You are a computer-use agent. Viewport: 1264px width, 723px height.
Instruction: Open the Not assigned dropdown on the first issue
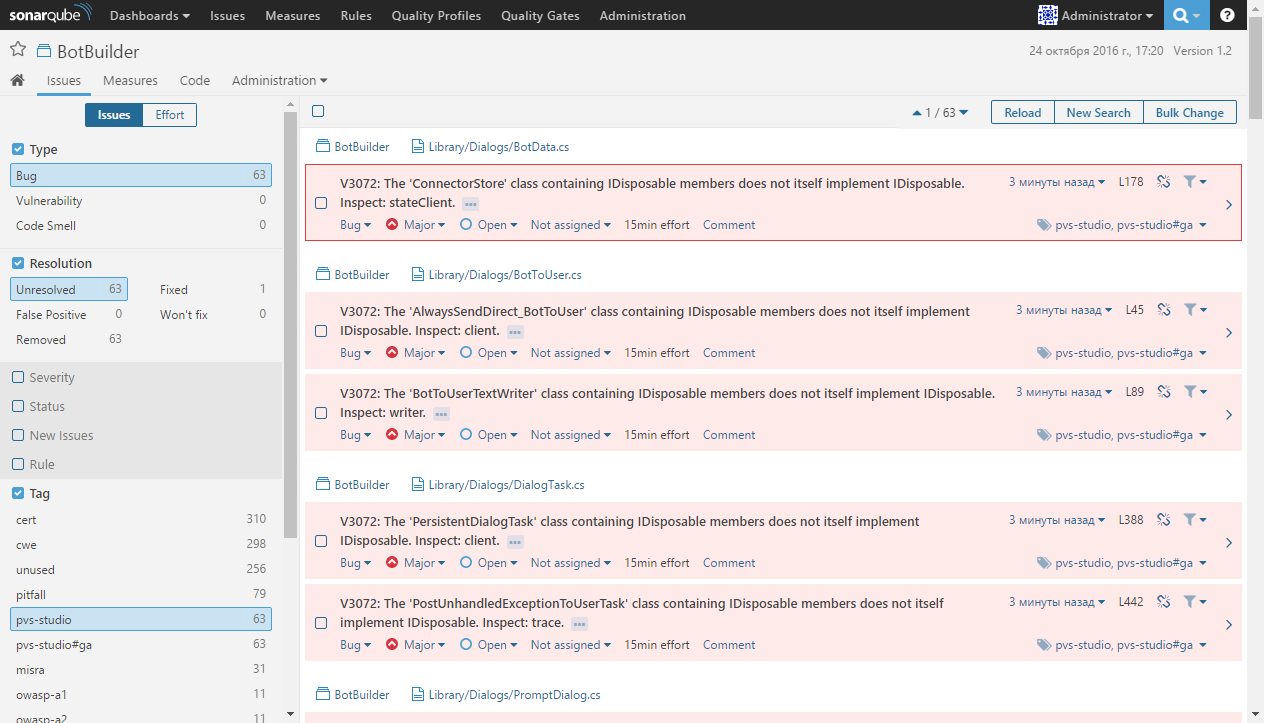coord(570,224)
